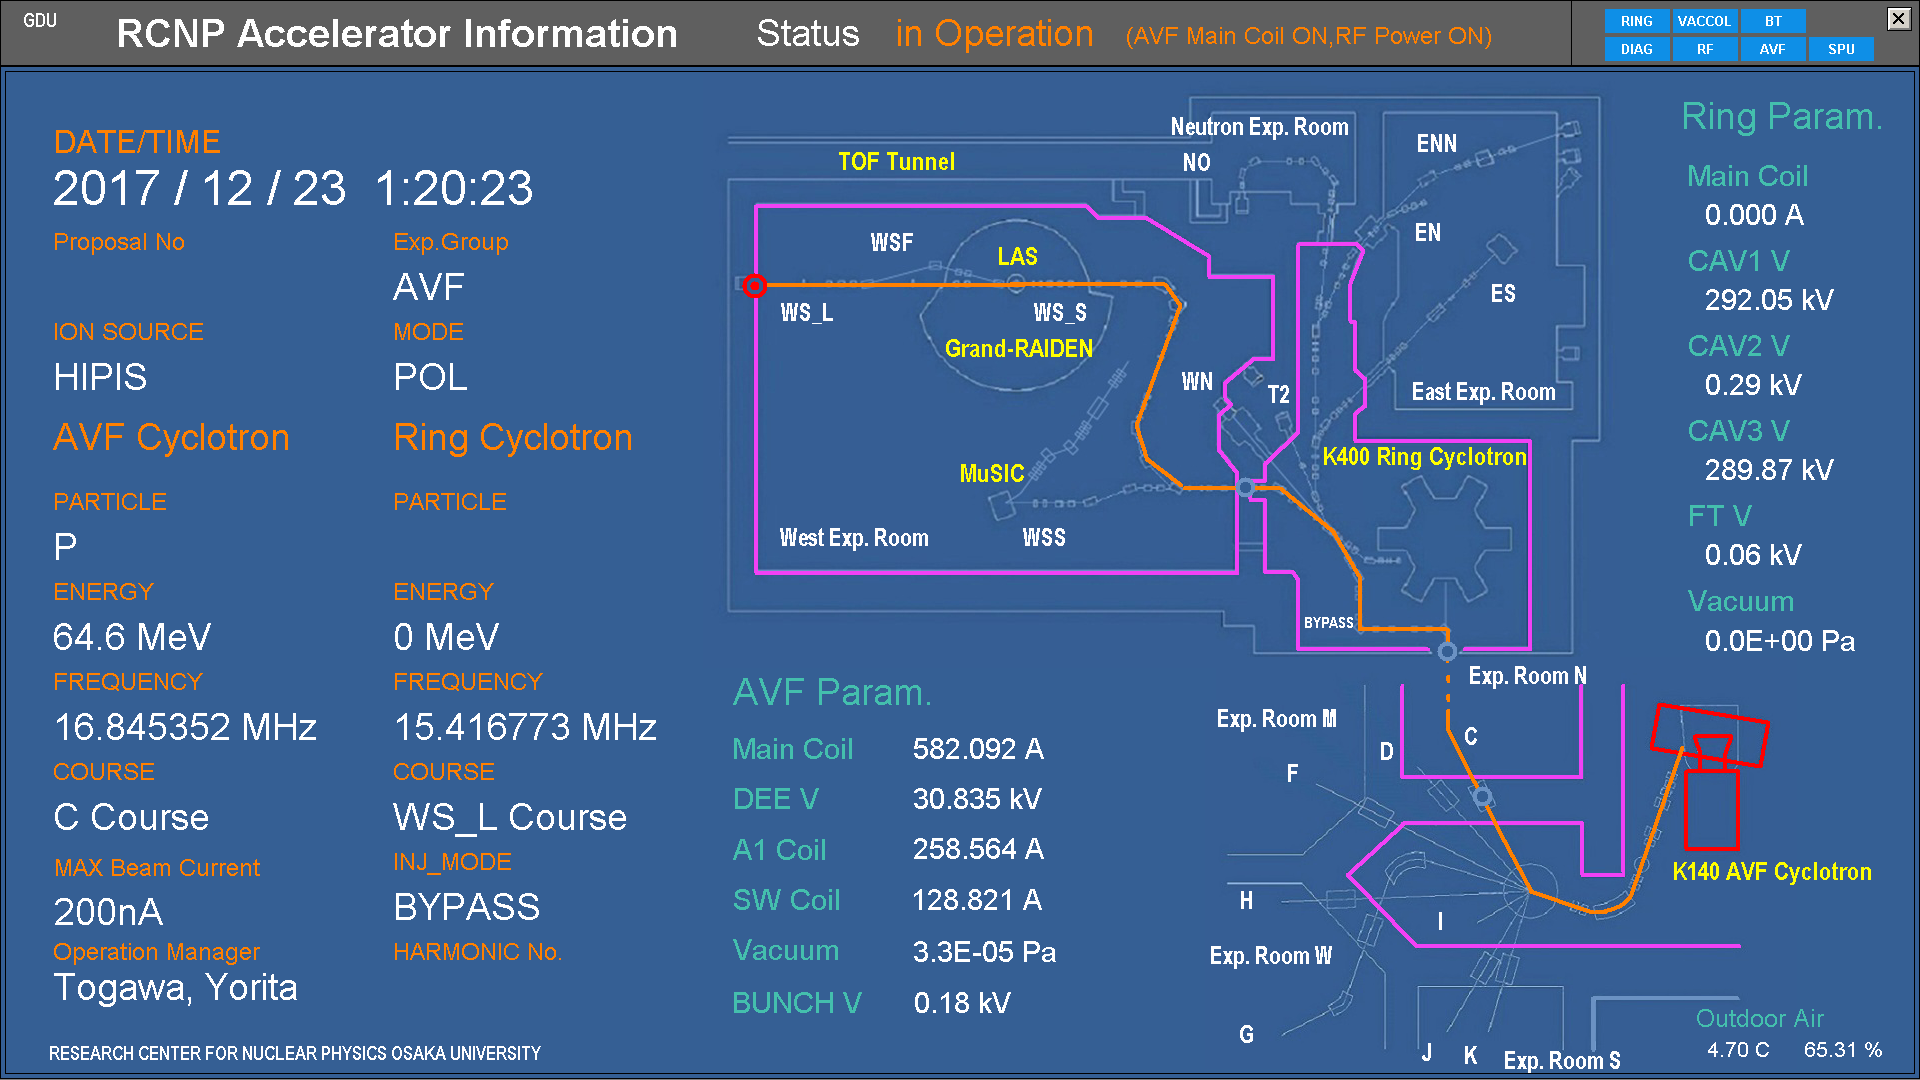Viewport: 1920px width, 1080px height.
Task: Click the red WS_L beam target marker
Action: (755, 286)
